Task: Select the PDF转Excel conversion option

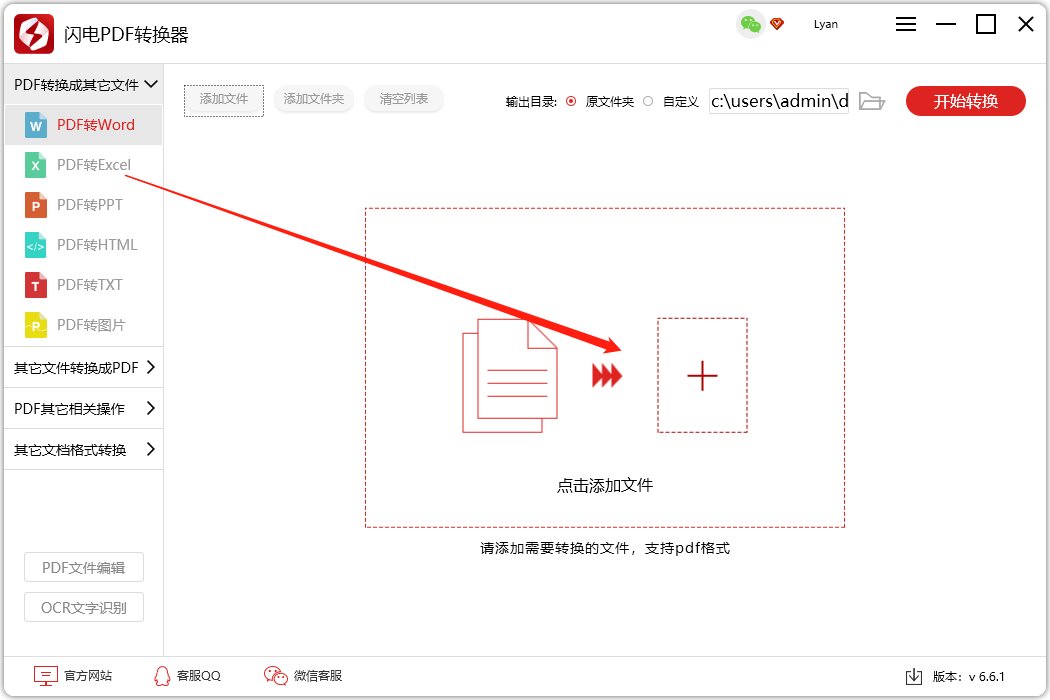Action: [x=96, y=164]
